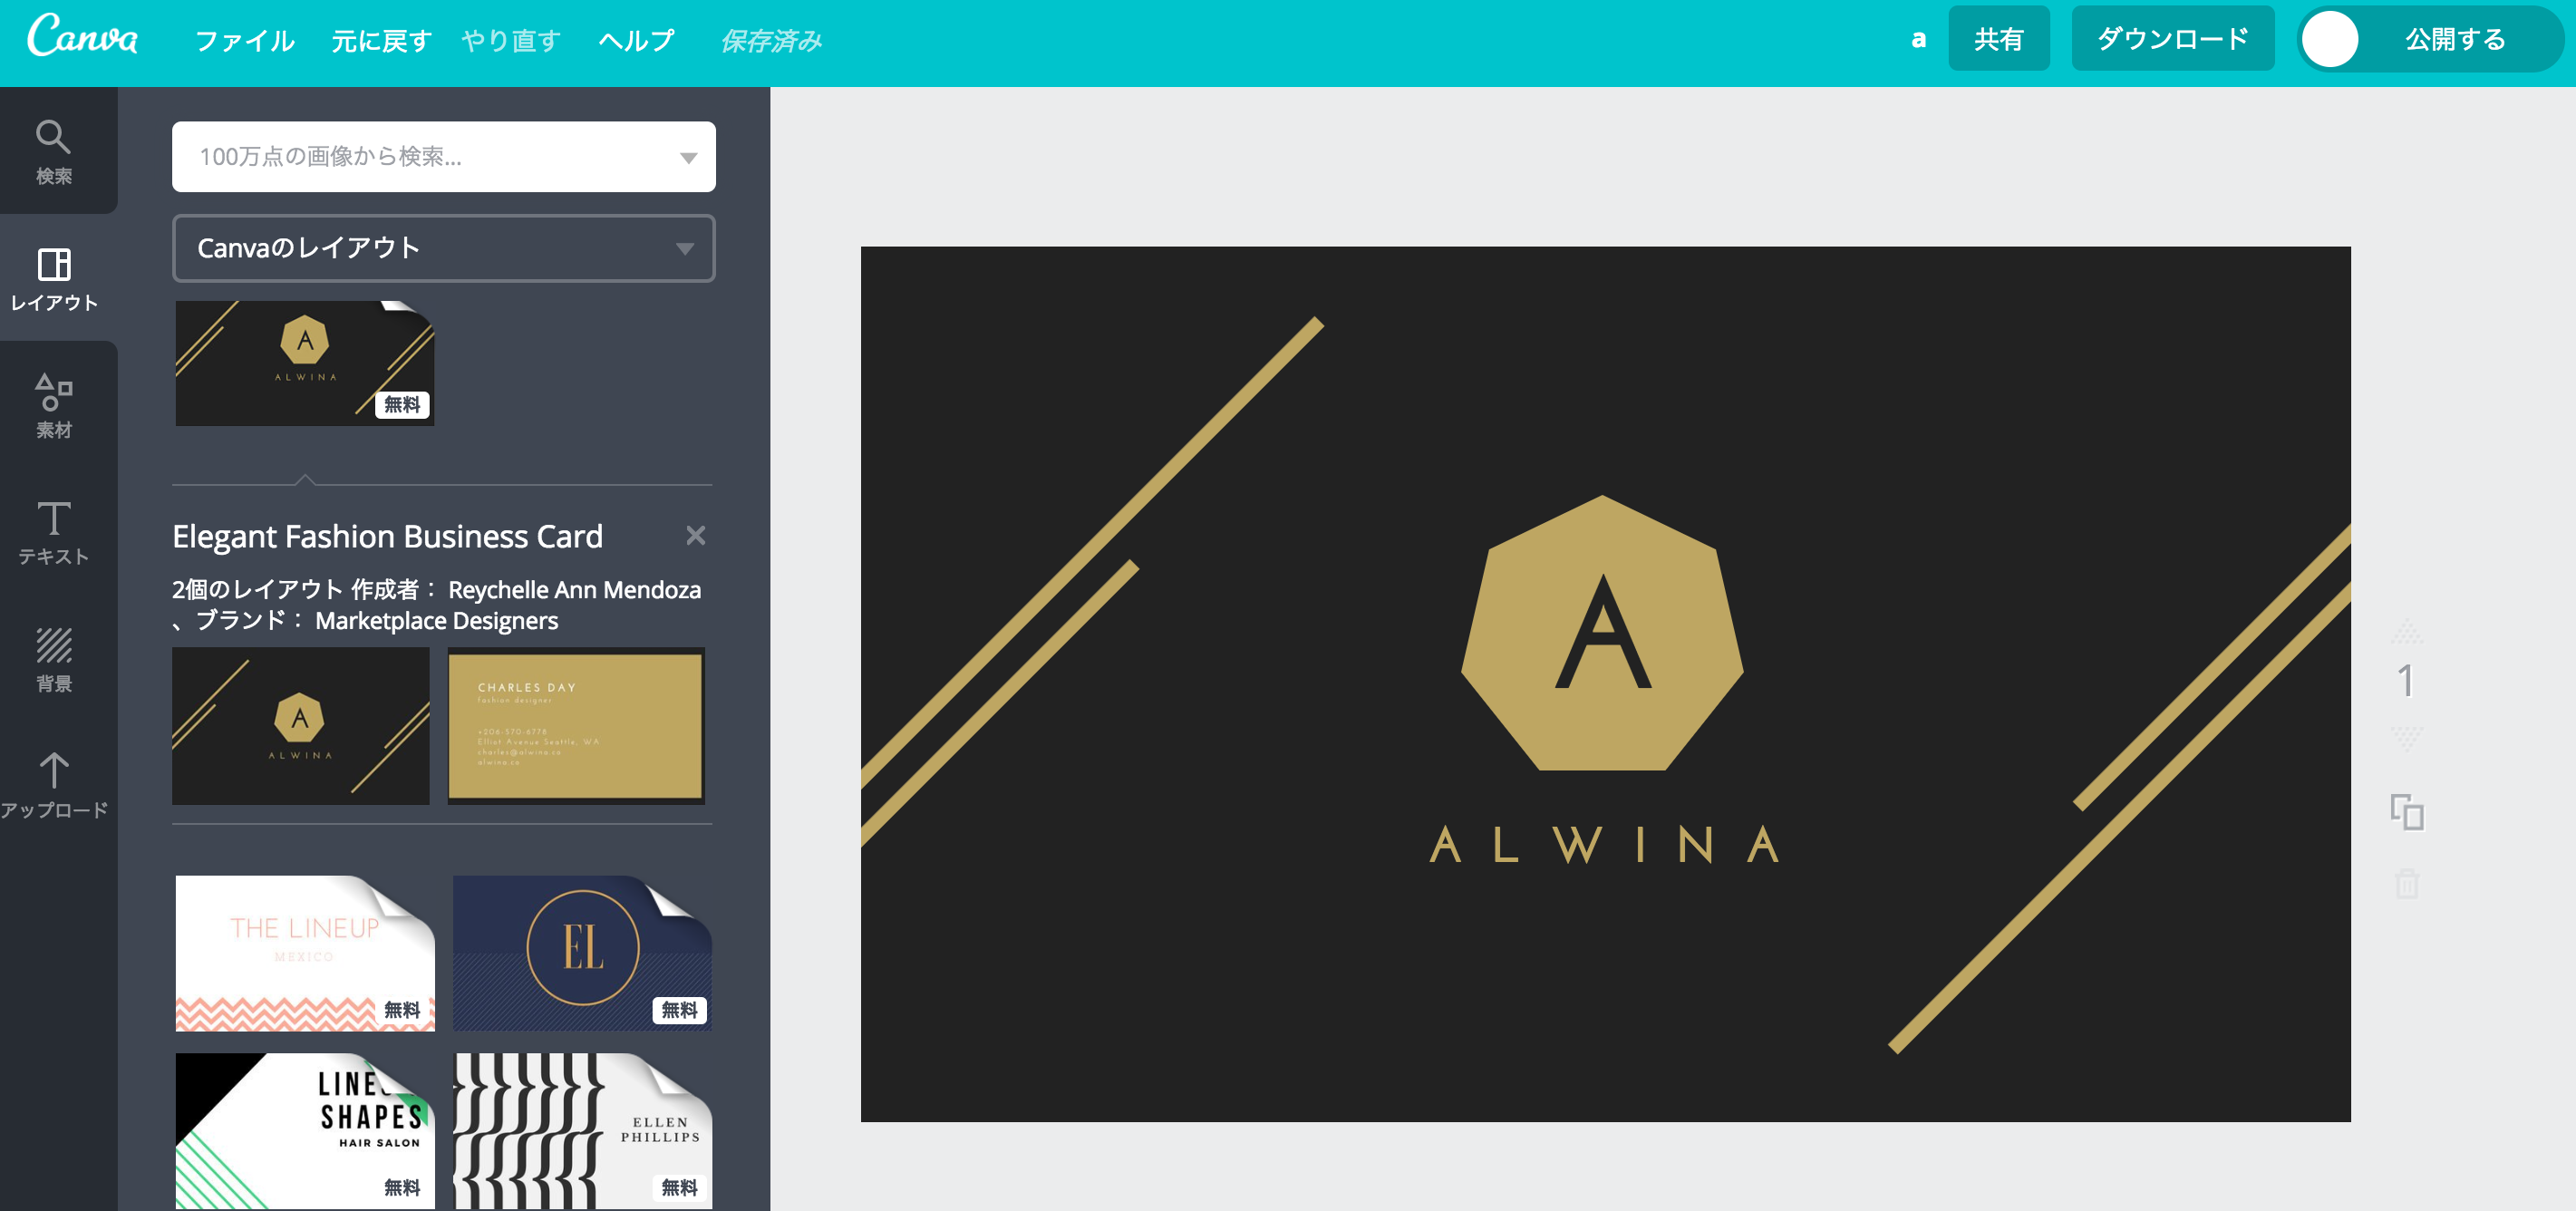Viewport: 2576px width, 1211px height.
Task: Click the 背景 (Background) icon in sidebar
Action: click(57, 657)
